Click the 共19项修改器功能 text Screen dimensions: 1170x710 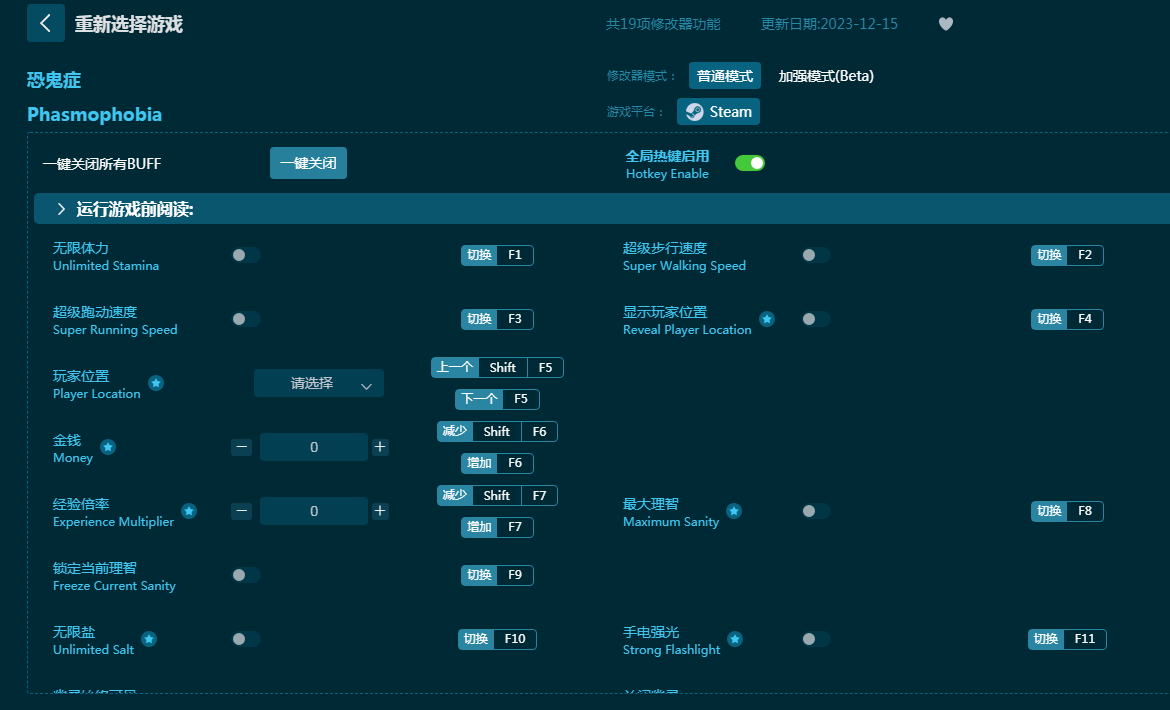coord(663,24)
